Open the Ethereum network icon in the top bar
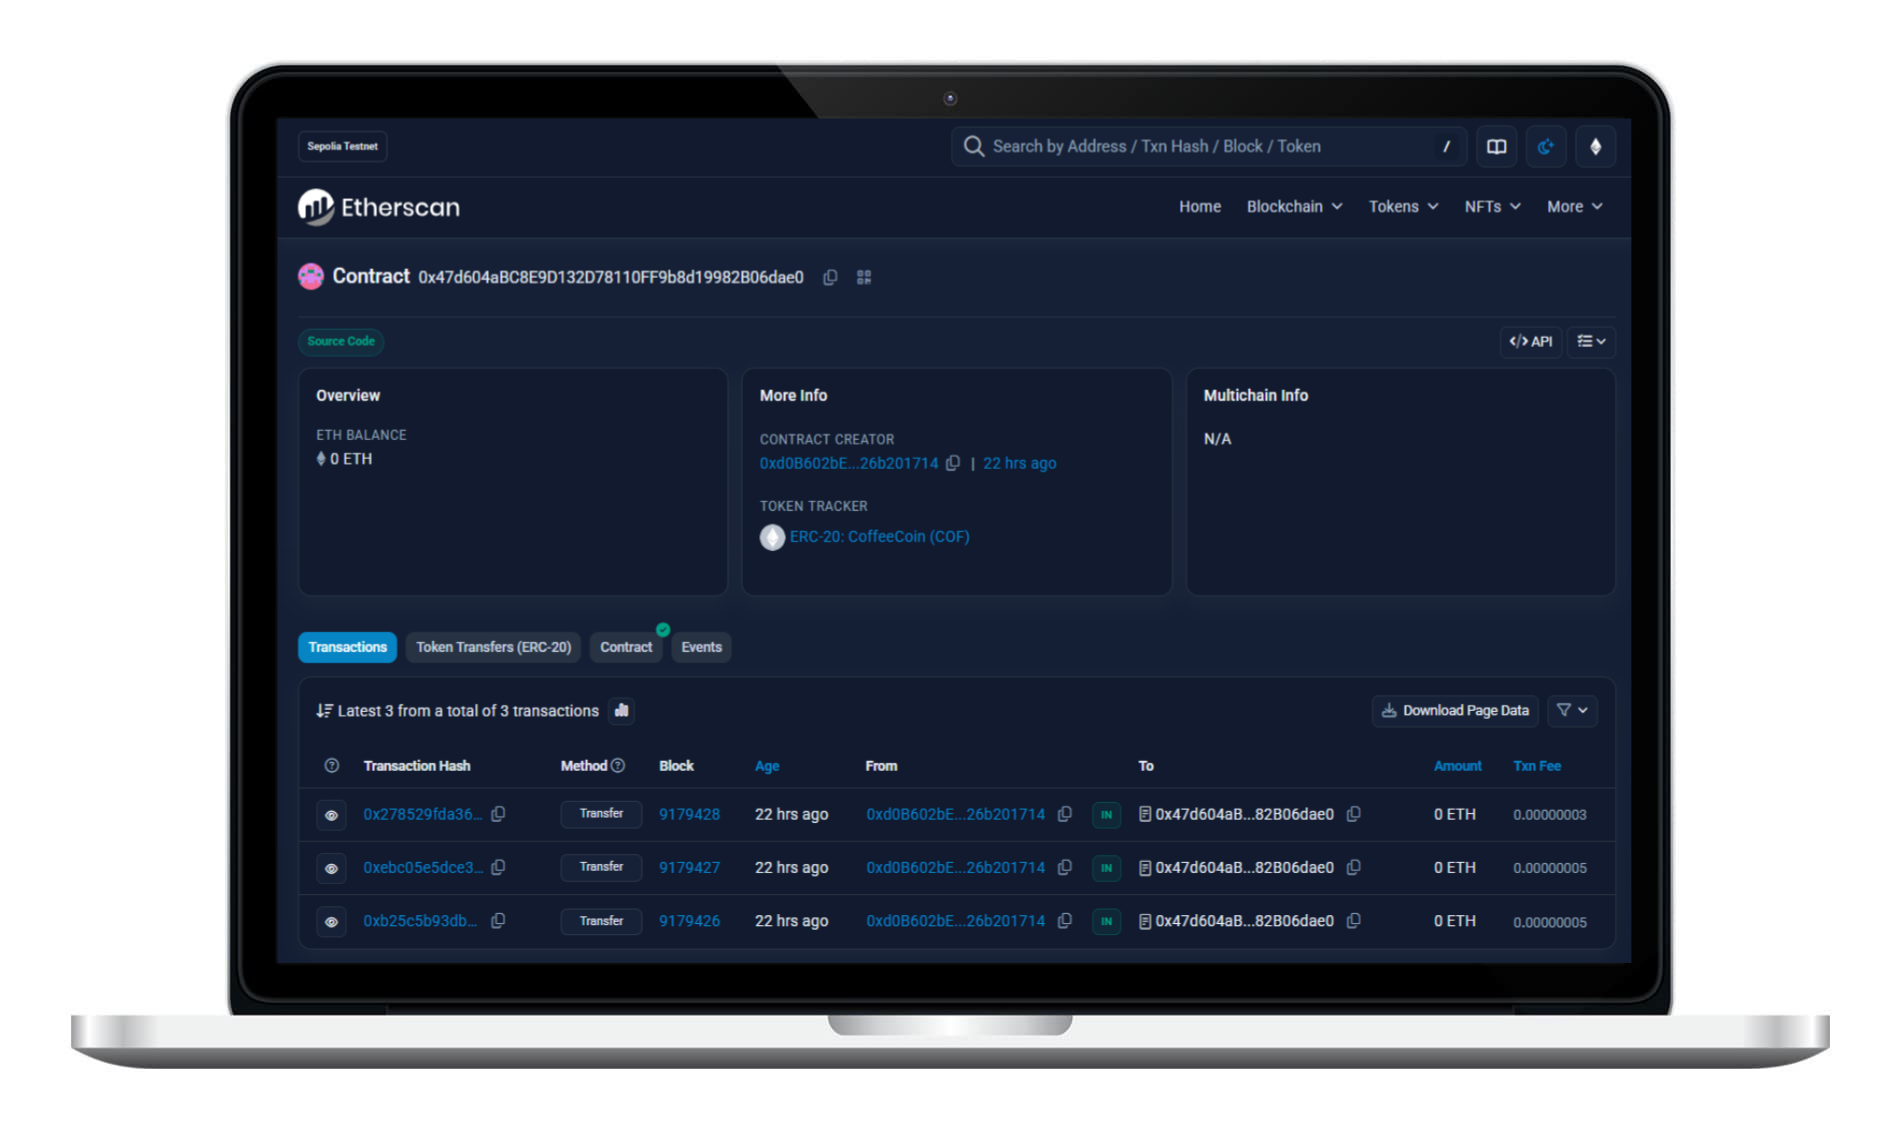This screenshot has width=1895, height=1139. [x=1596, y=147]
